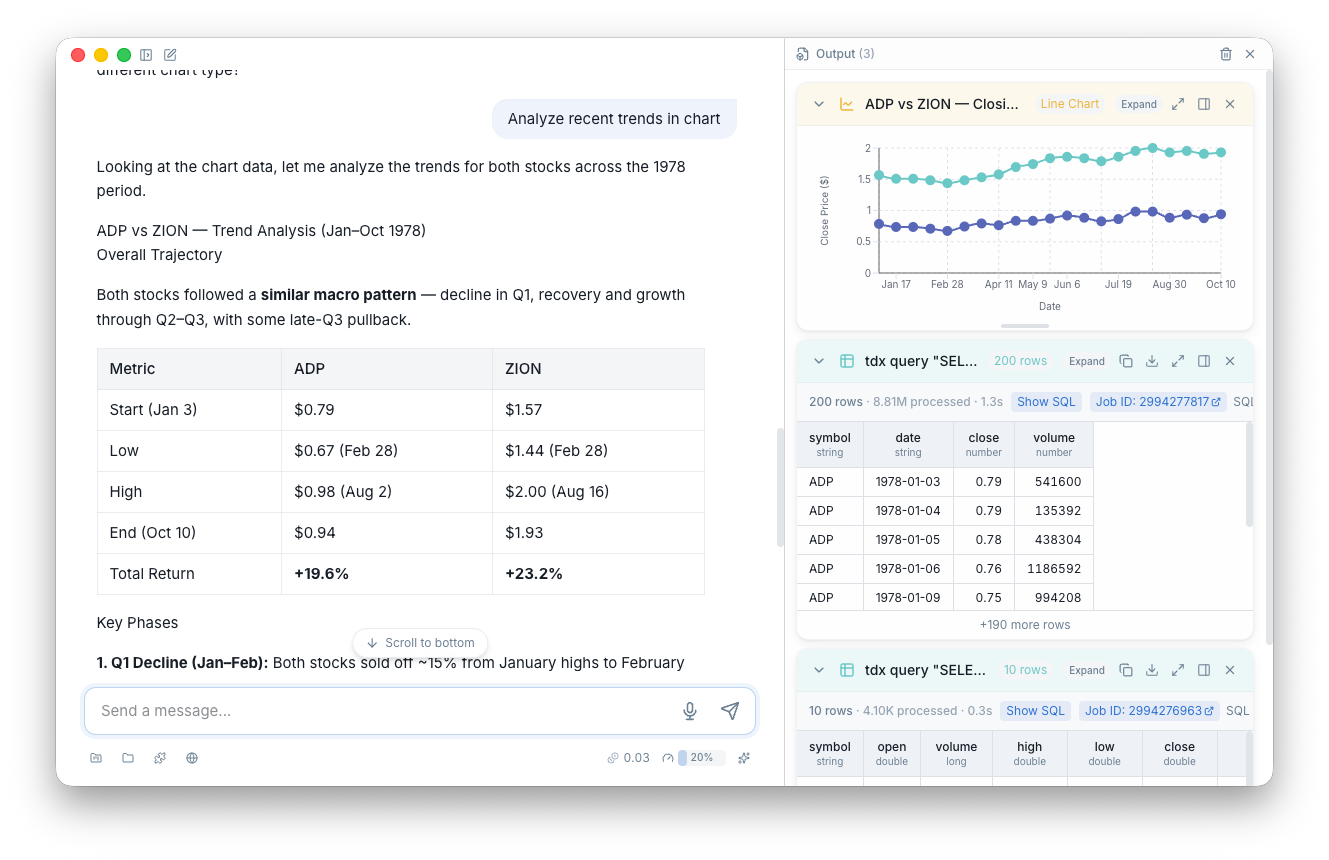Click the send message paper plane icon
The width and height of the screenshot is (1329, 860).
point(730,711)
